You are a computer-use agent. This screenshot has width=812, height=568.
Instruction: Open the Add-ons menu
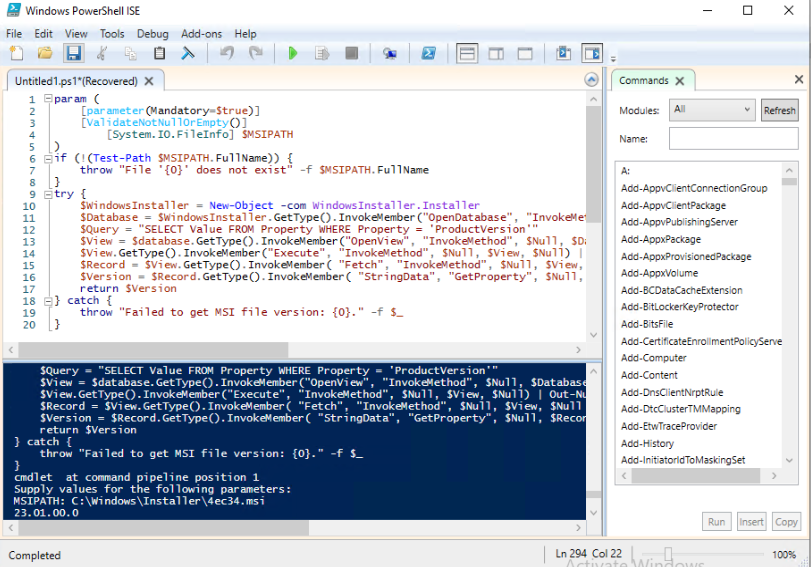click(x=201, y=34)
